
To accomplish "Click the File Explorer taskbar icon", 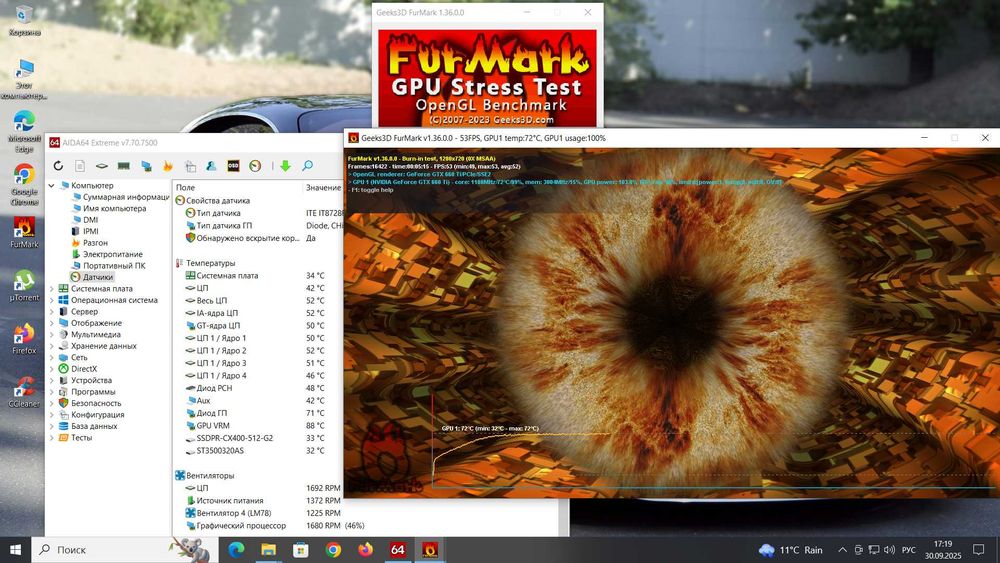I will coord(268,550).
